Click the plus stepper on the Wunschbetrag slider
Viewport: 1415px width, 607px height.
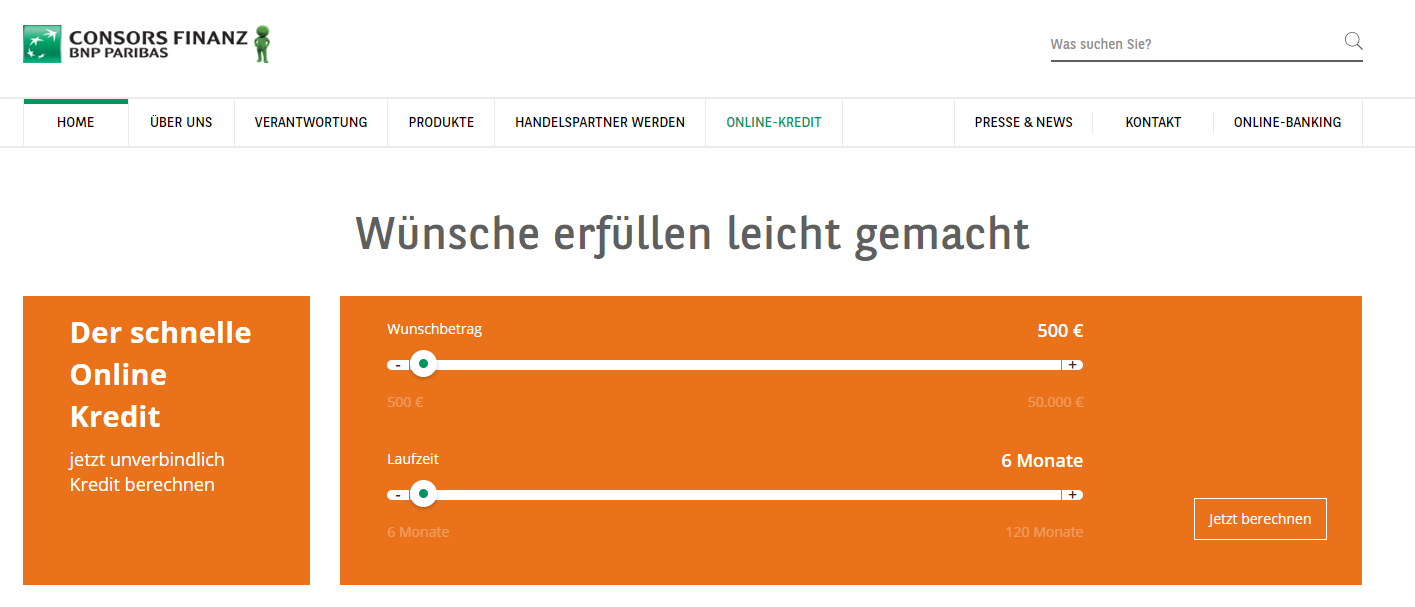click(x=1074, y=364)
